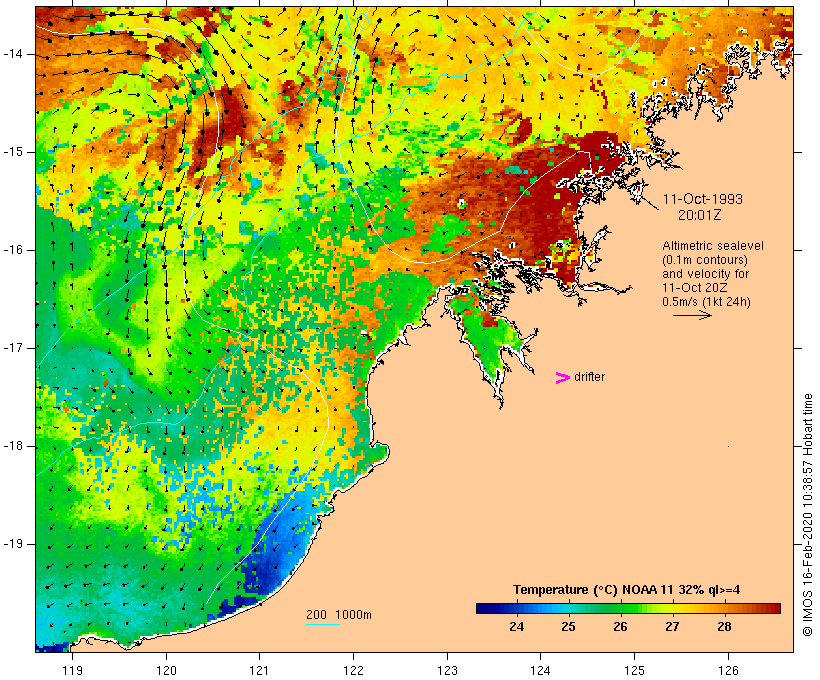Viewport: 820px width, 680px height.
Task: Click the longitude axis label '126'
Action: pyautogui.click(x=728, y=670)
